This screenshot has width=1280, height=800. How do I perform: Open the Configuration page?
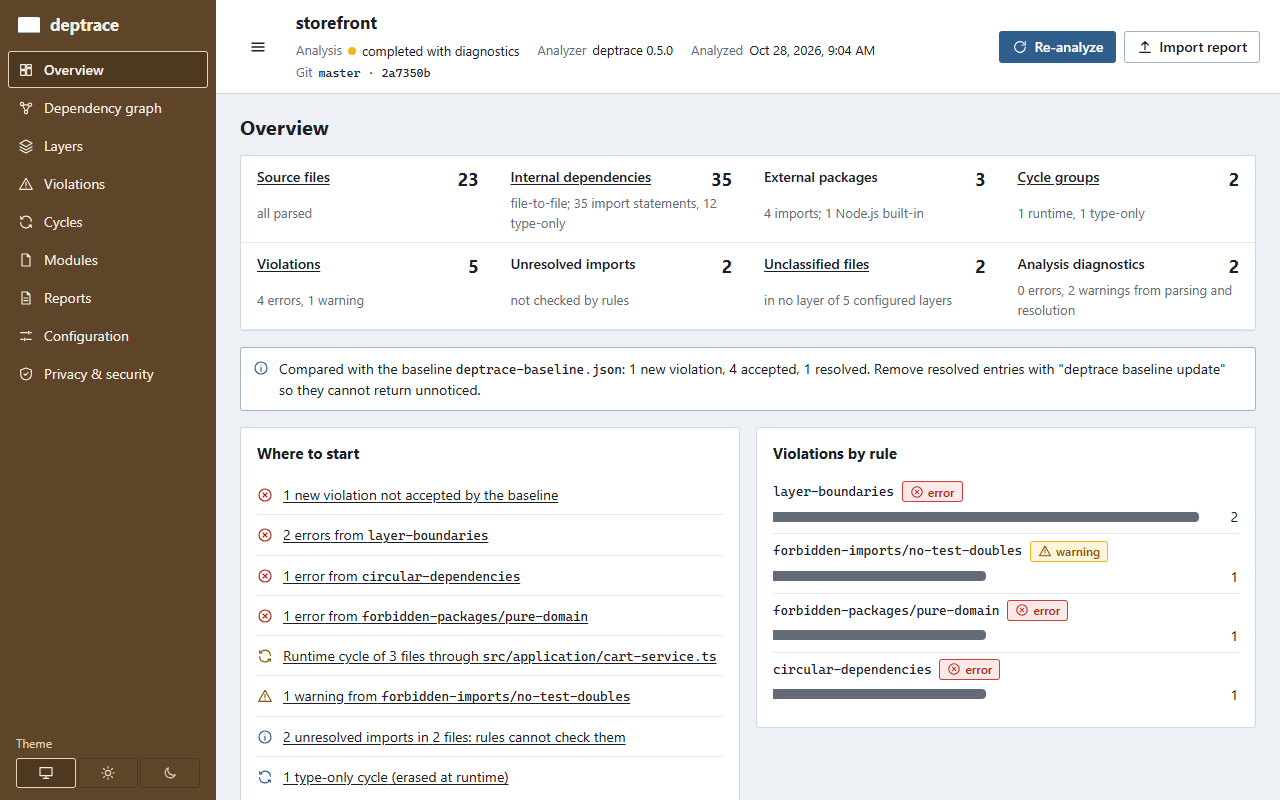pos(108,336)
